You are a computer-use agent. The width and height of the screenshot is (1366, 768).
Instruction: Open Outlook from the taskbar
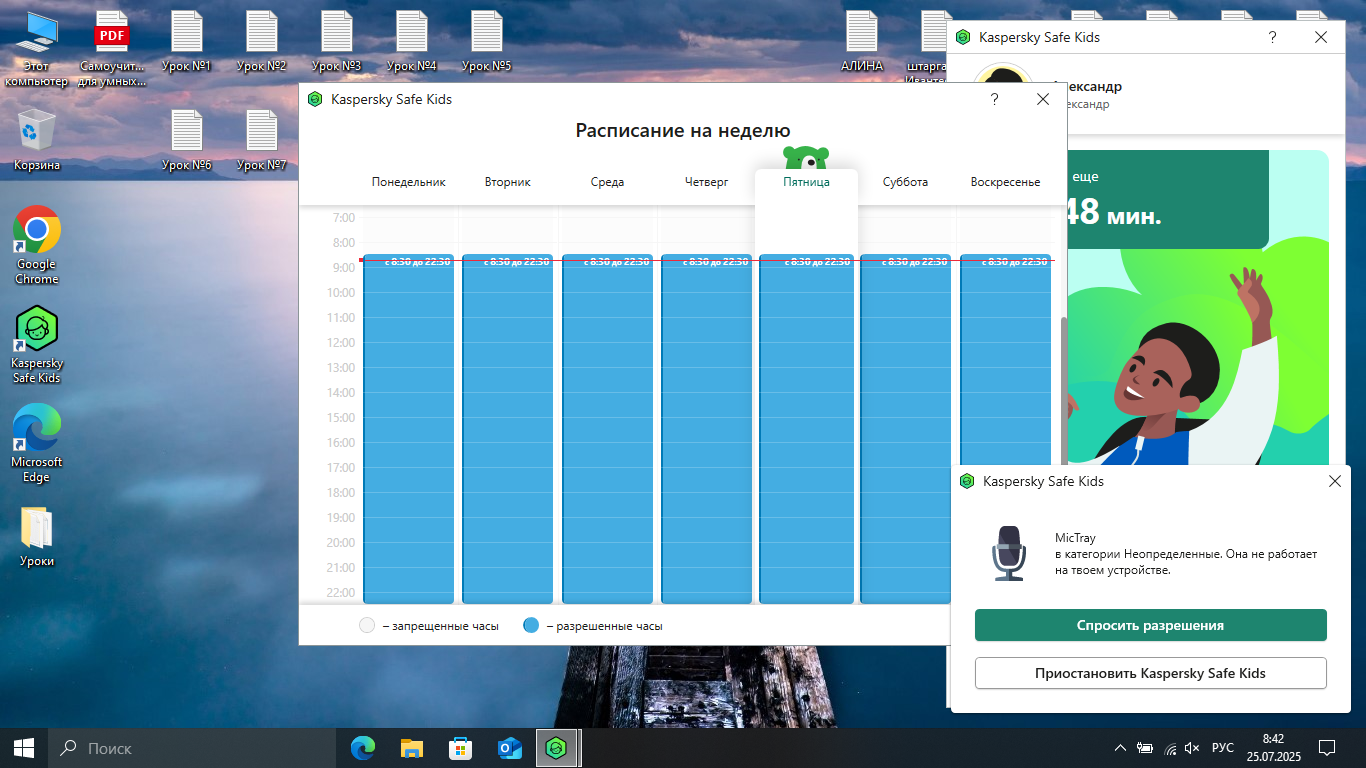[x=510, y=748]
